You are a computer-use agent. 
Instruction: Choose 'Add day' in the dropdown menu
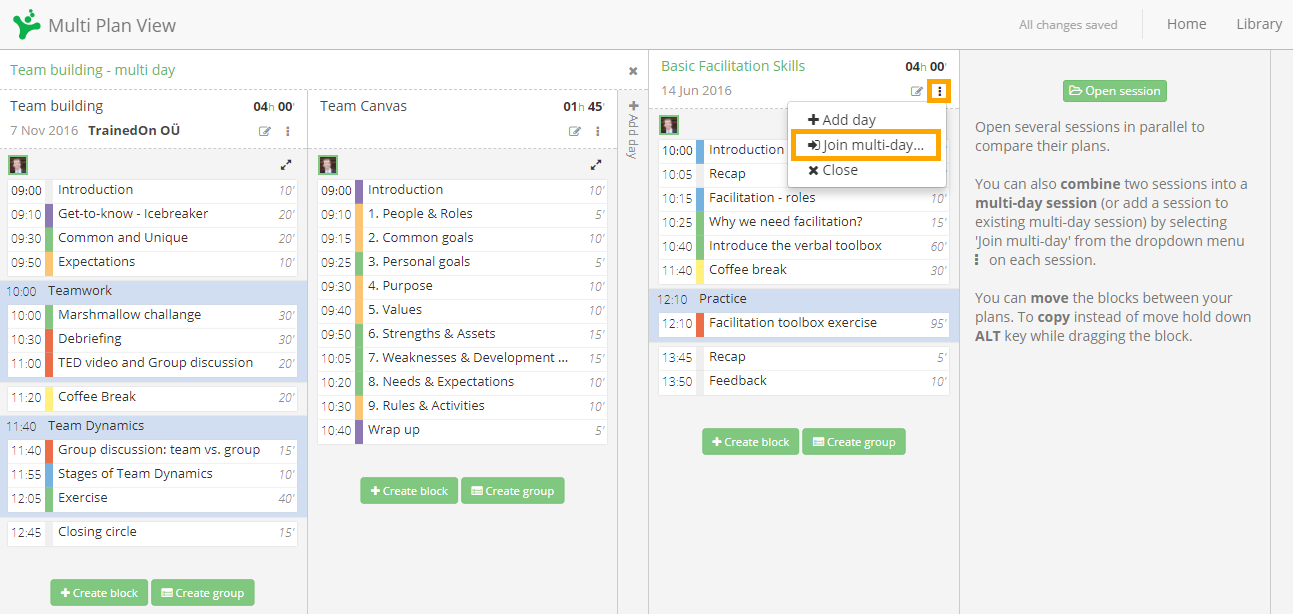coord(842,120)
